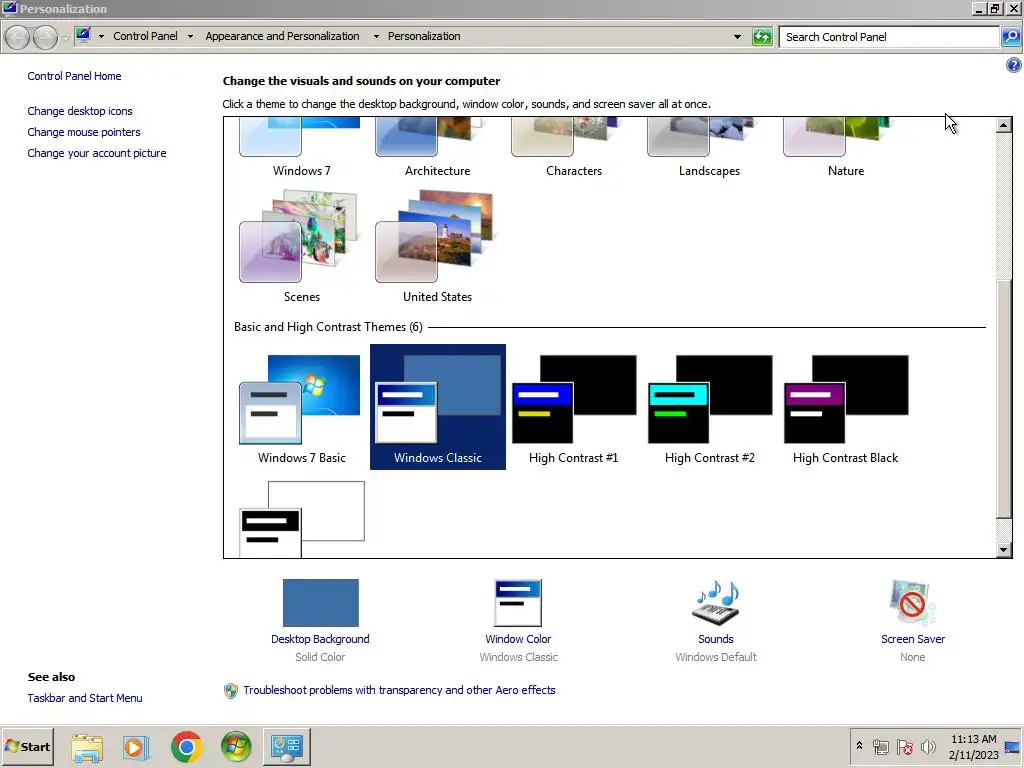
Task: Open the Window Color icon
Action: 518,603
